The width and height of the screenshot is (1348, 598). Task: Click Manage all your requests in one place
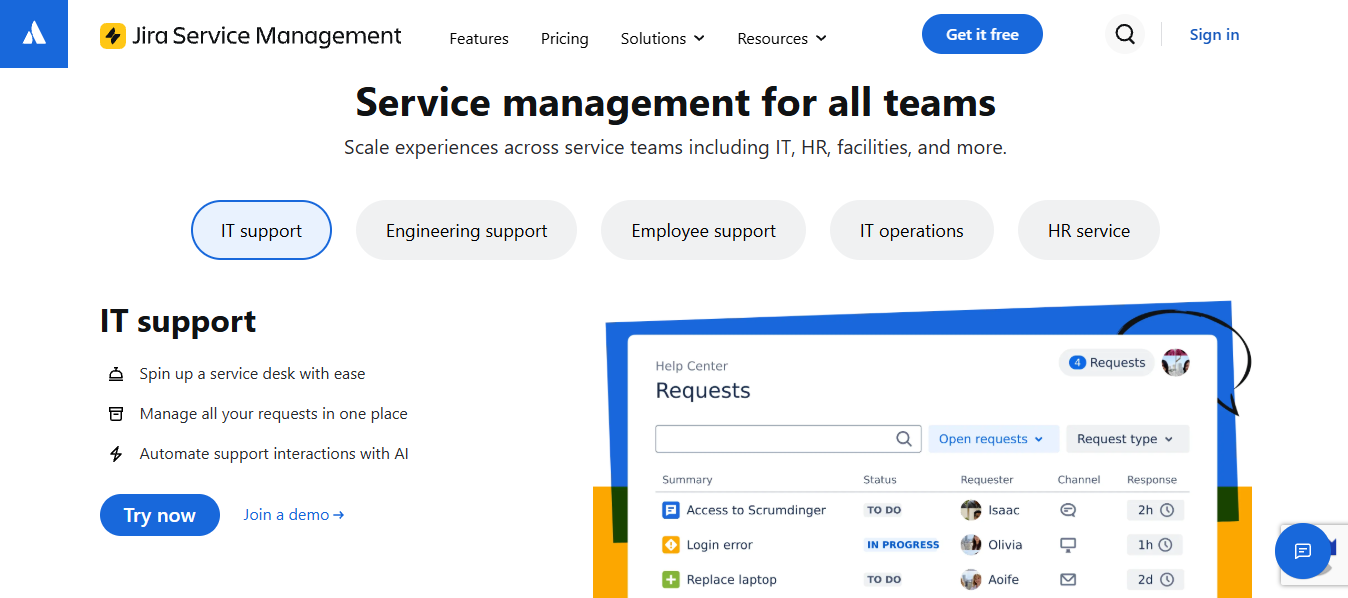[274, 414]
